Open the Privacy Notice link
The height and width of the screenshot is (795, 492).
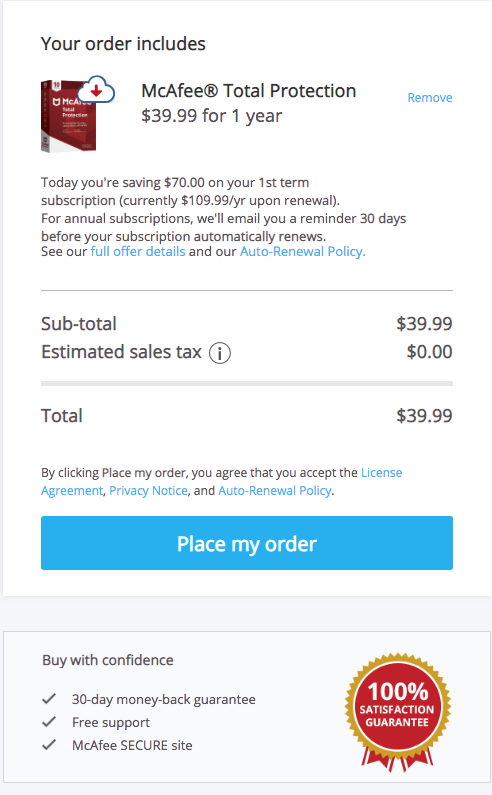[148, 491]
